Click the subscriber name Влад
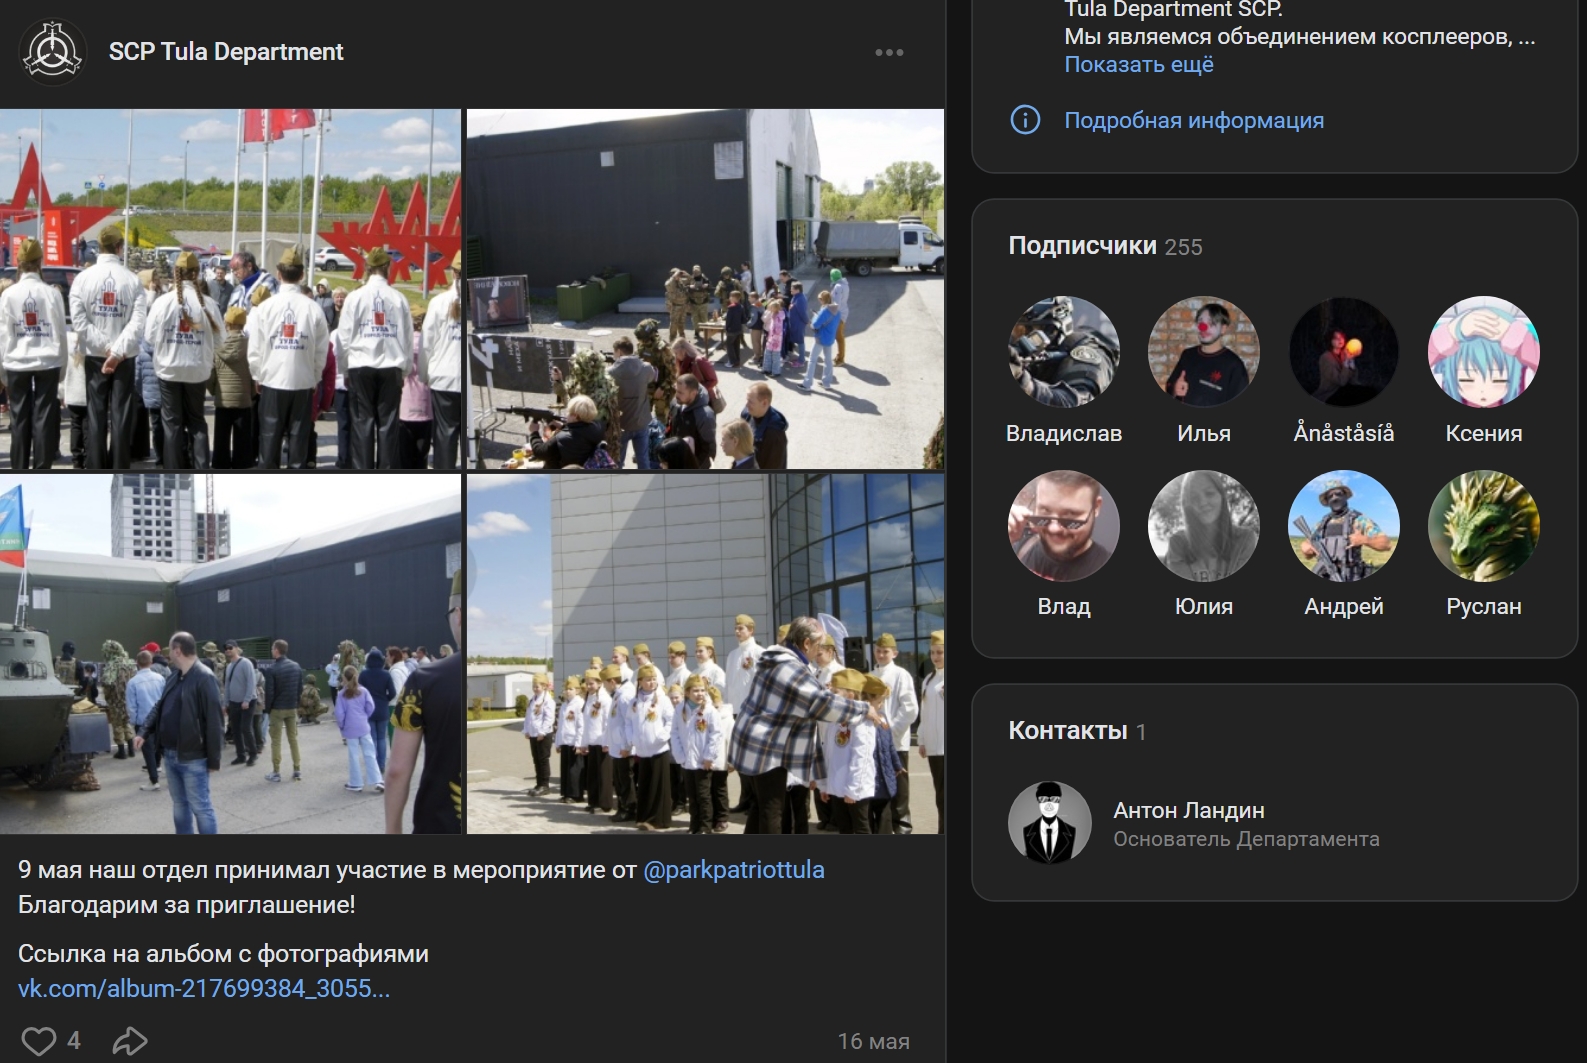This screenshot has width=1587, height=1063. pyautogui.click(x=1064, y=606)
